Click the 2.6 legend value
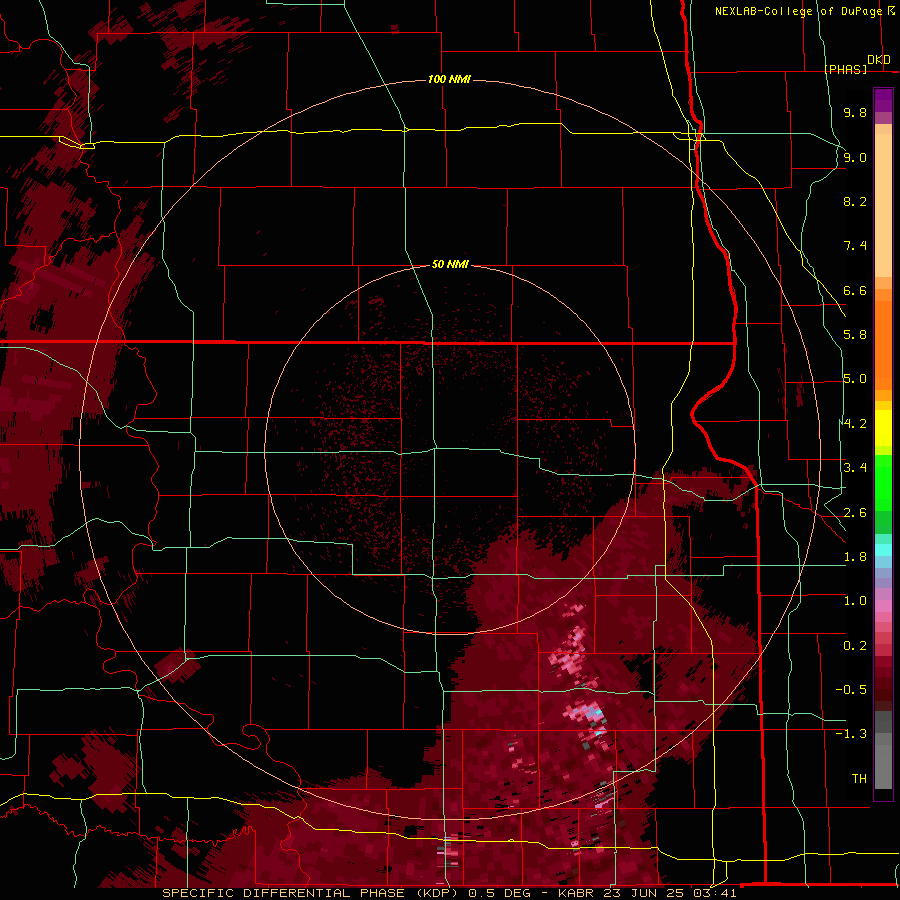The width and height of the screenshot is (900, 900). (855, 513)
